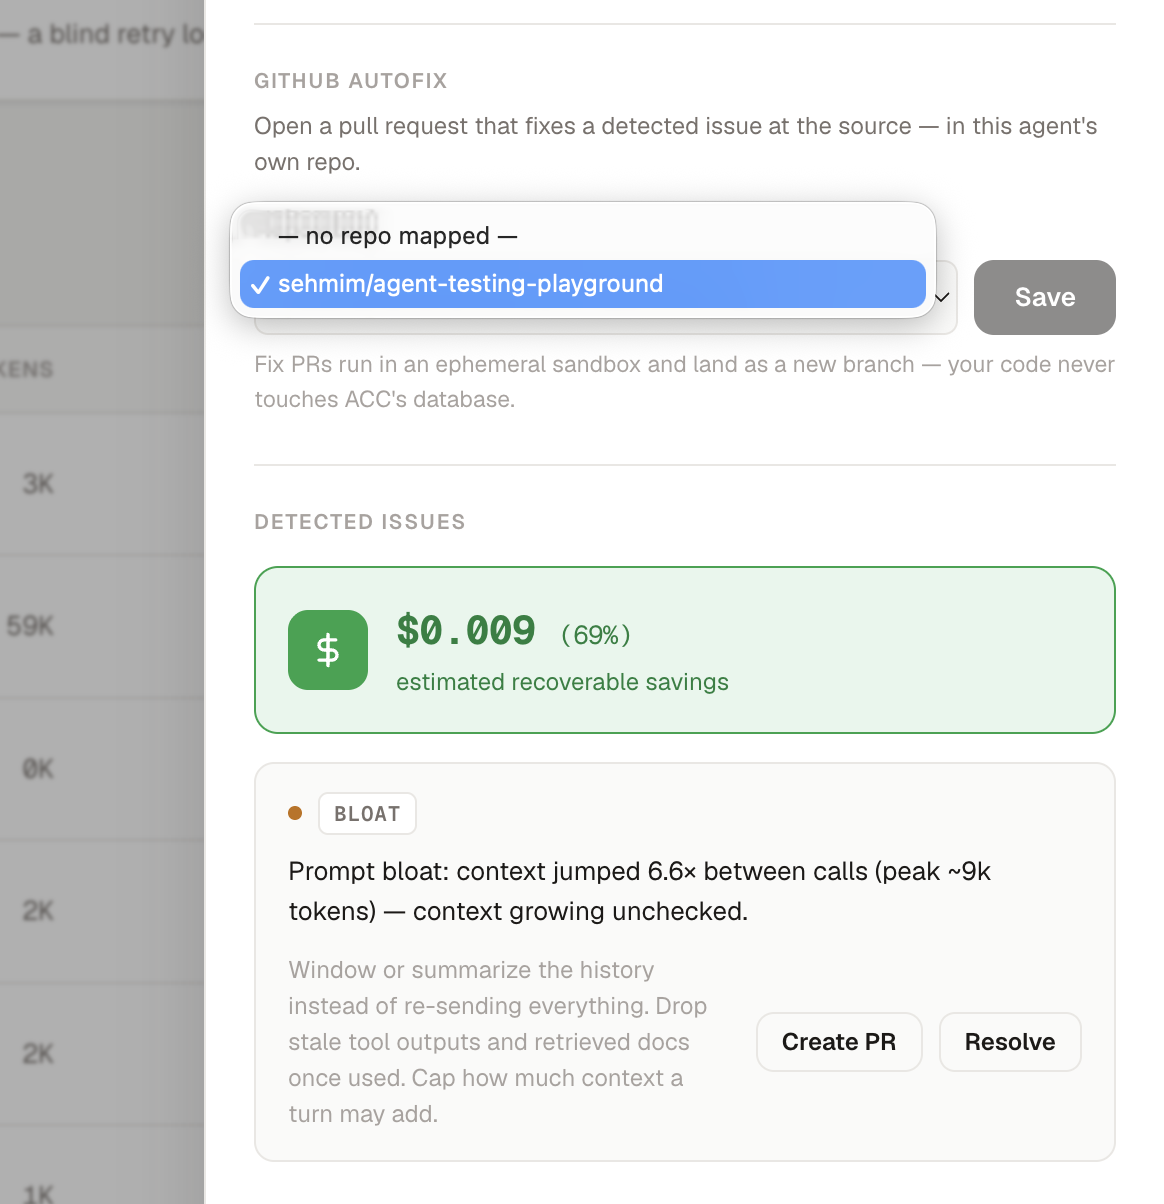Choose sehmim/agent-testing-playground repo option

(x=583, y=284)
